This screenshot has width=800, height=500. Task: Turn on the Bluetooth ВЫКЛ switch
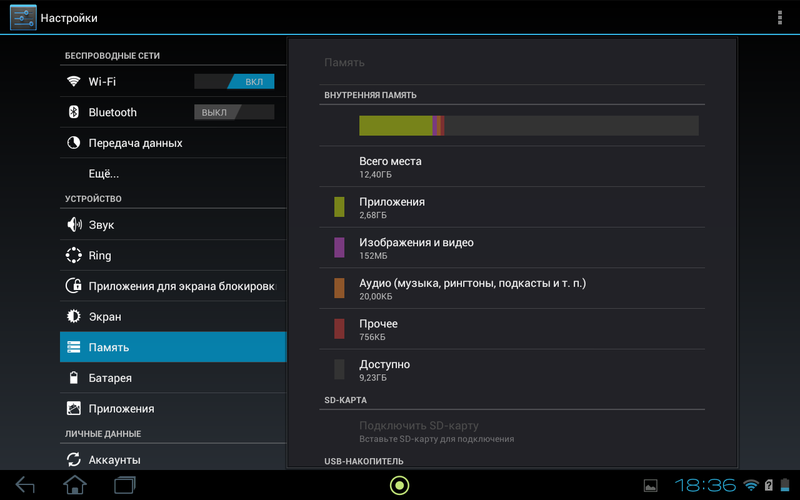(x=234, y=112)
